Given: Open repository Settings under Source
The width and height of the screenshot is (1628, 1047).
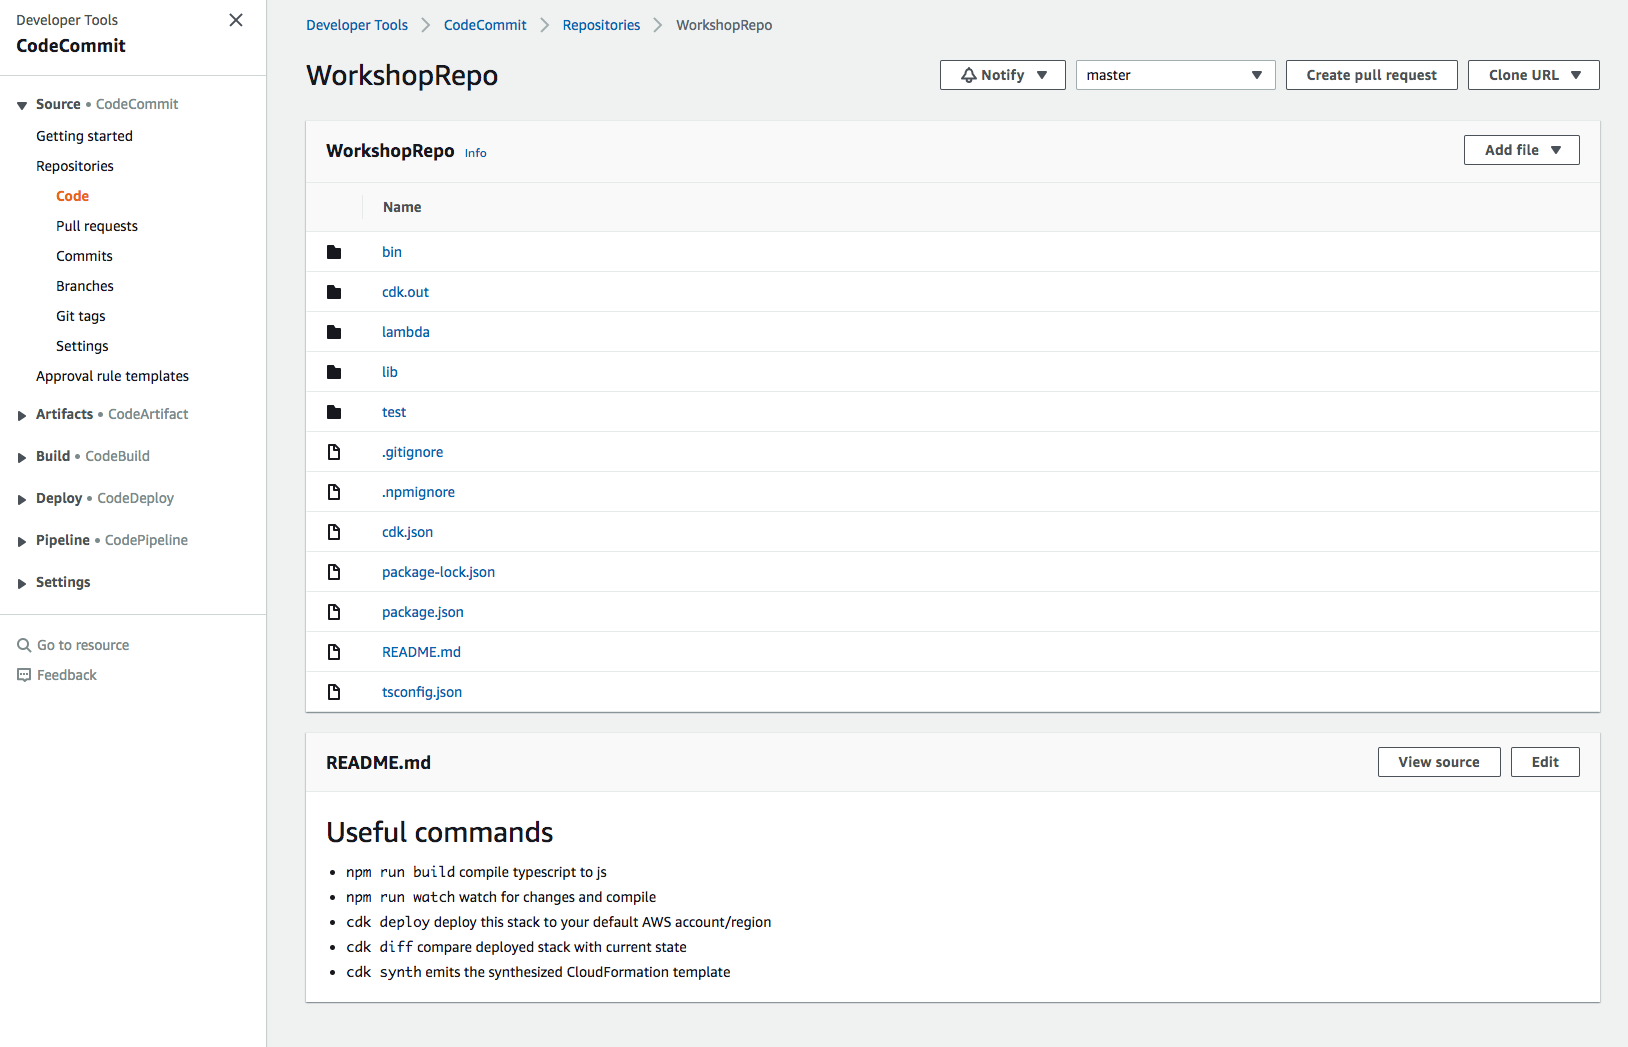Looking at the screenshot, I should pyautogui.click(x=82, y=346).
